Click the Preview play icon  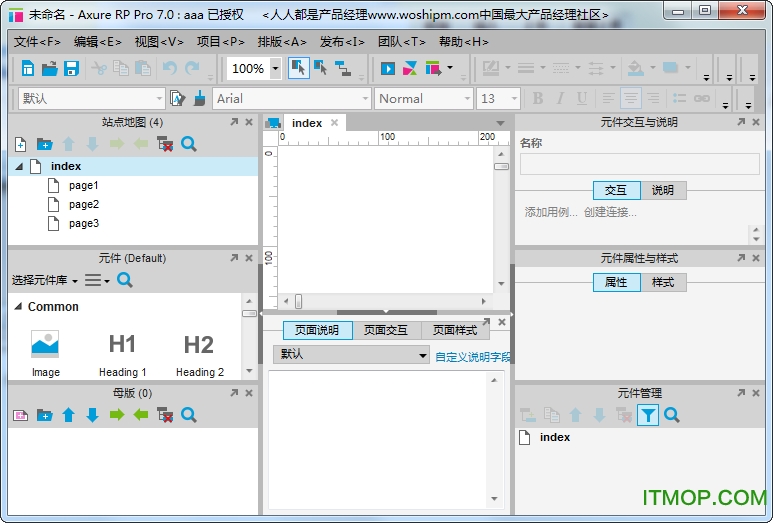(387, 68)
